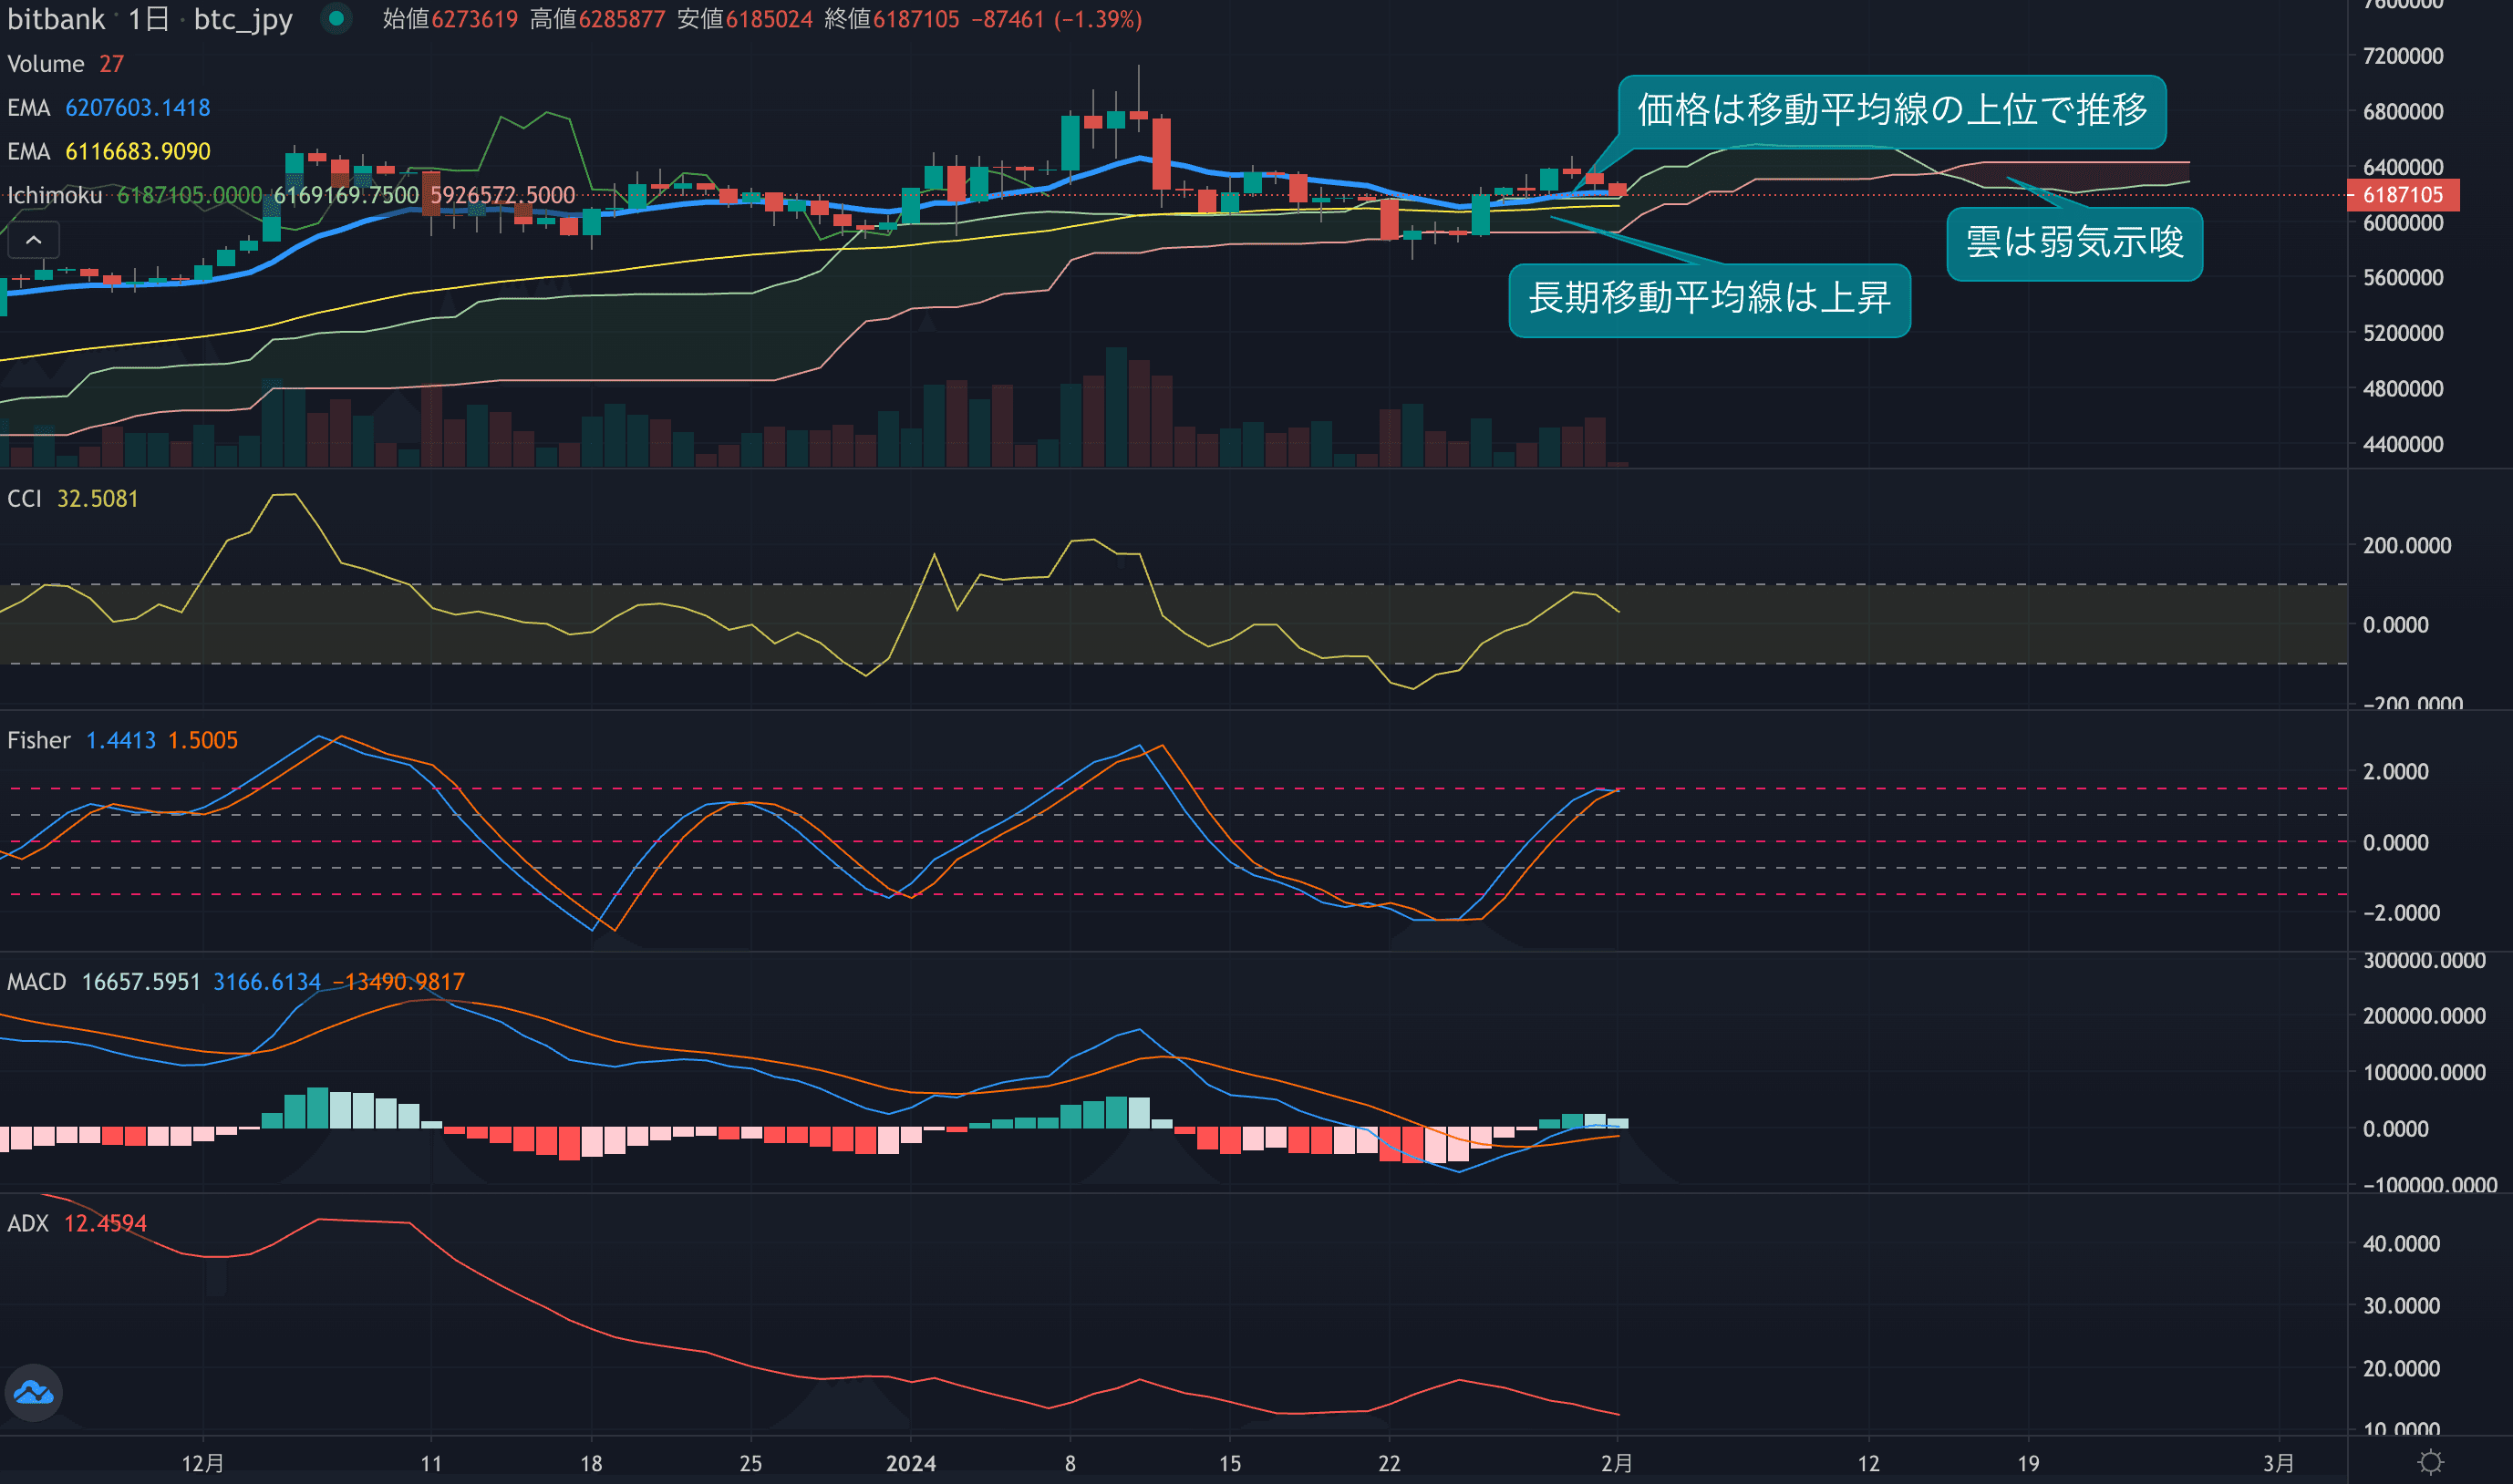Image resolution: width=2513 pixels, height=1484 pixels.
Task: Click the 2024 label on time axis
Action: [x=910, y=1463]
